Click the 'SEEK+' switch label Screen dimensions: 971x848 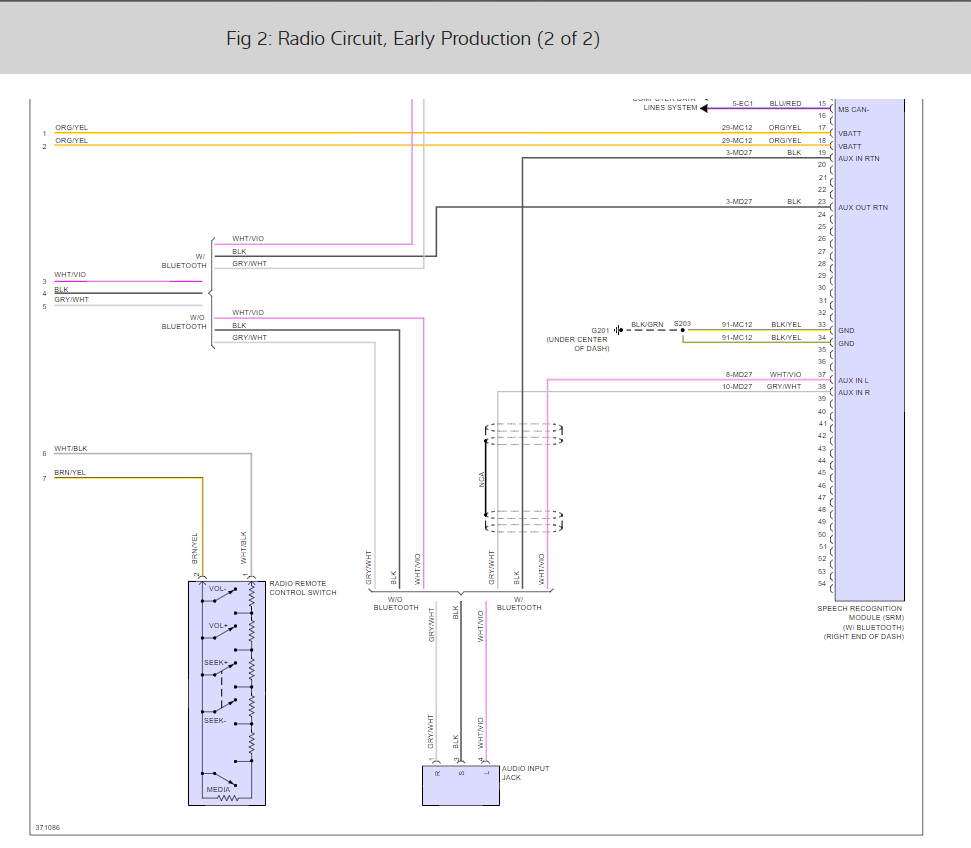point(216,663)
